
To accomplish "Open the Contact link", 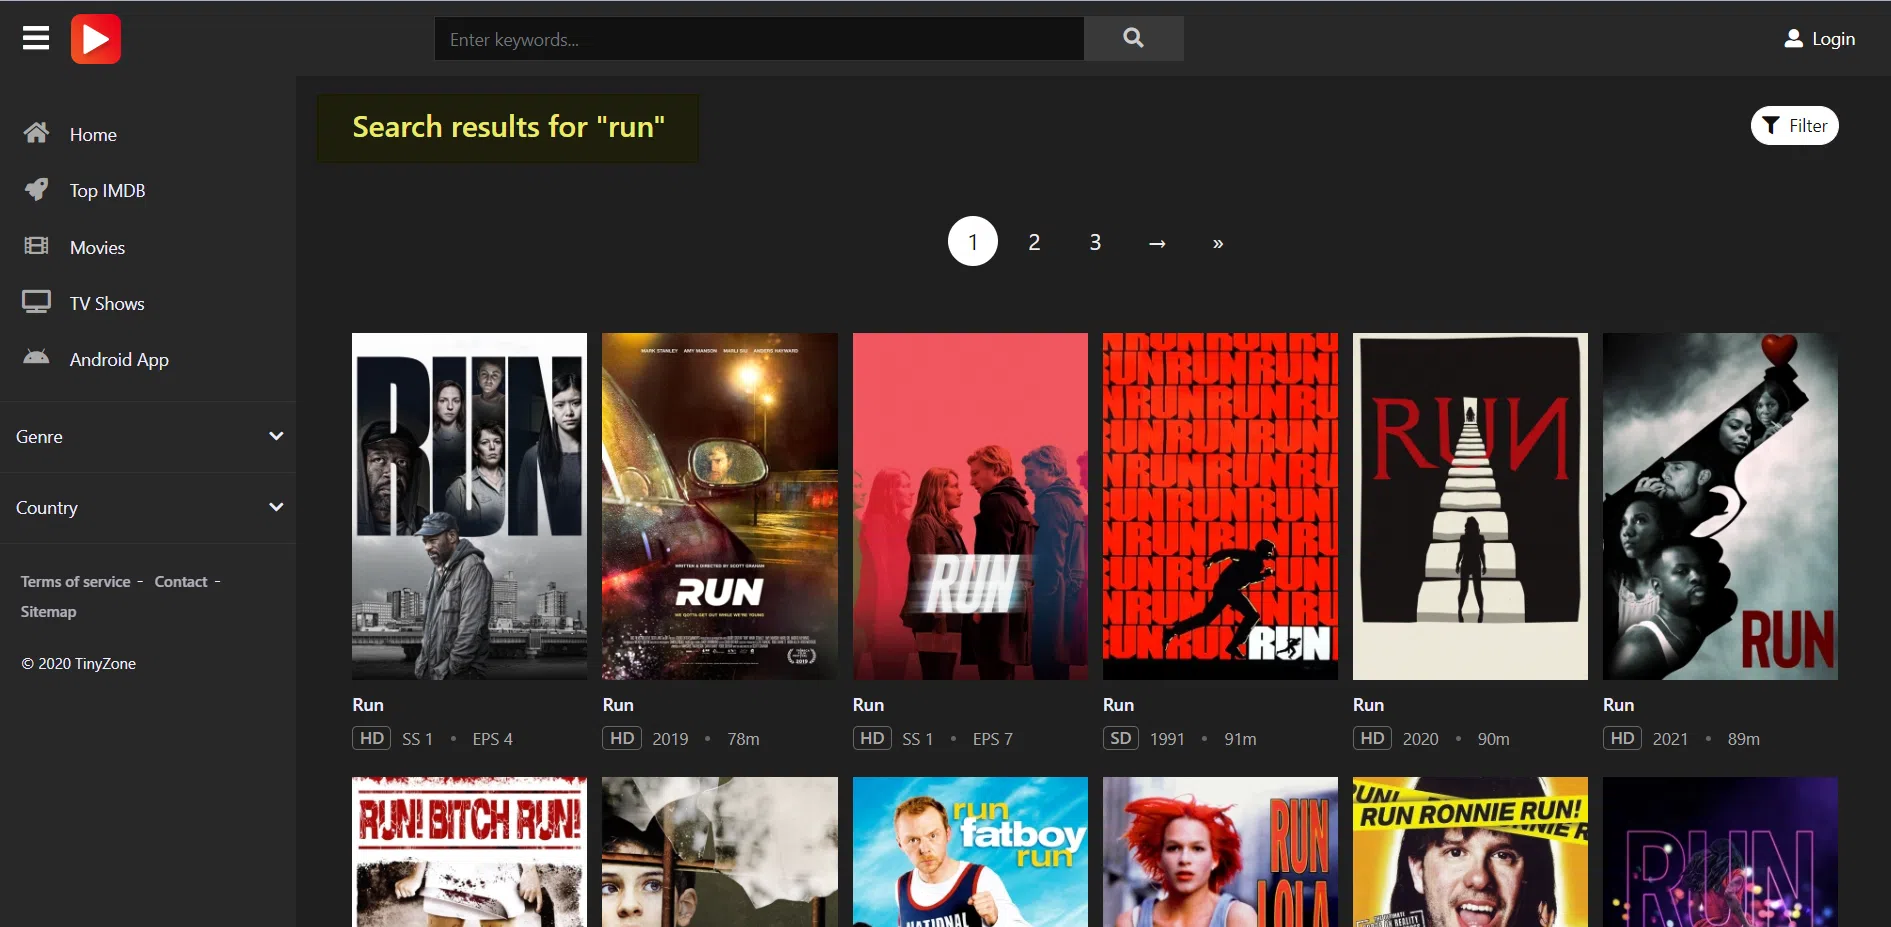I will click(181, 581).
